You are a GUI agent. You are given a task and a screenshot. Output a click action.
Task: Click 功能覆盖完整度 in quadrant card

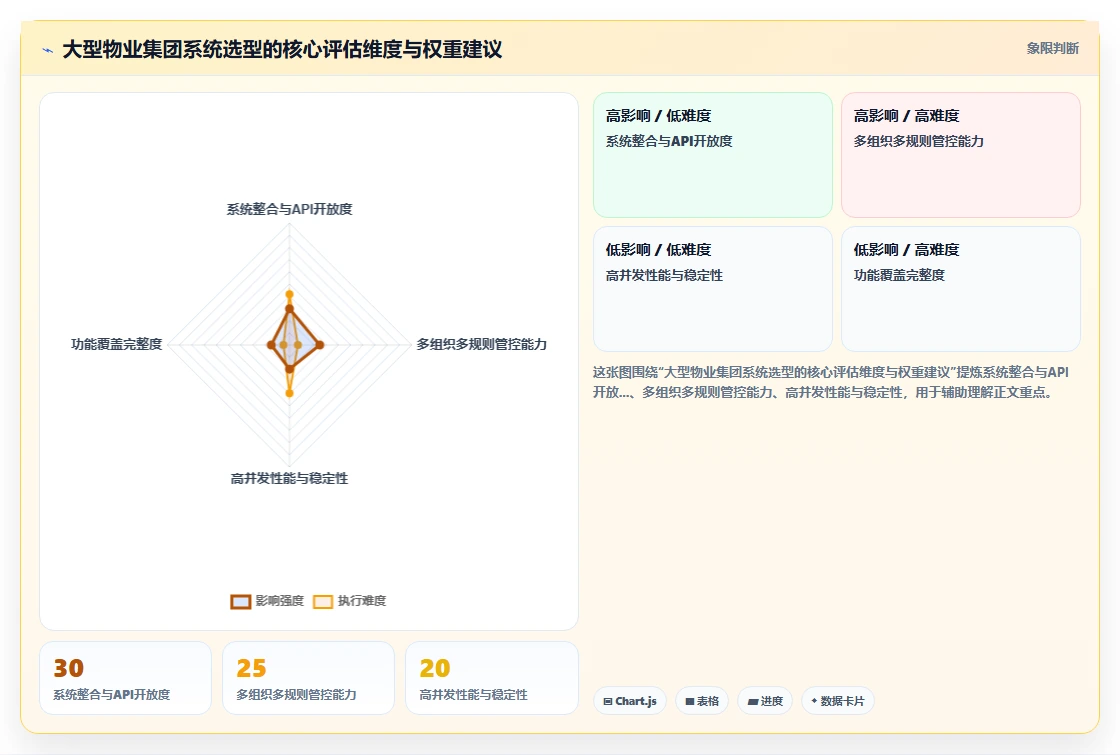point(899,276)
